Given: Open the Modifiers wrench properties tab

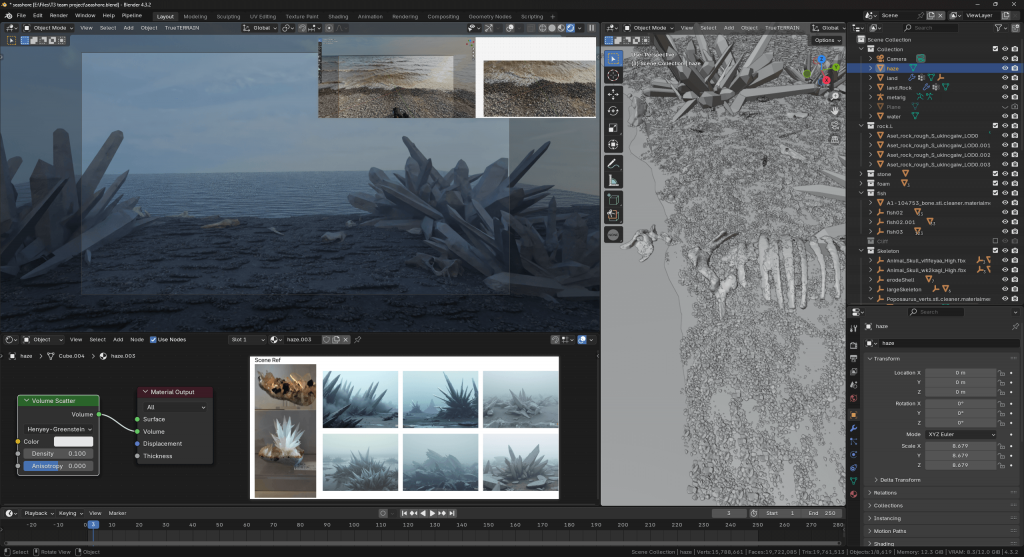Looking at the screenshot, I should [853, 427].
